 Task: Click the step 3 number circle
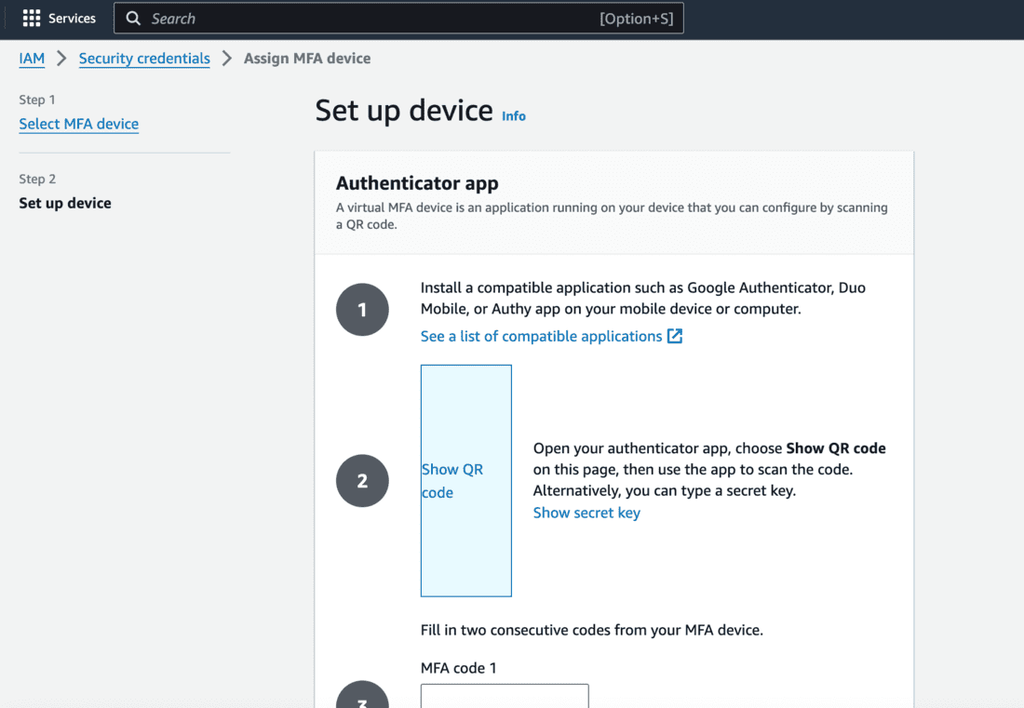coord(362,695)
